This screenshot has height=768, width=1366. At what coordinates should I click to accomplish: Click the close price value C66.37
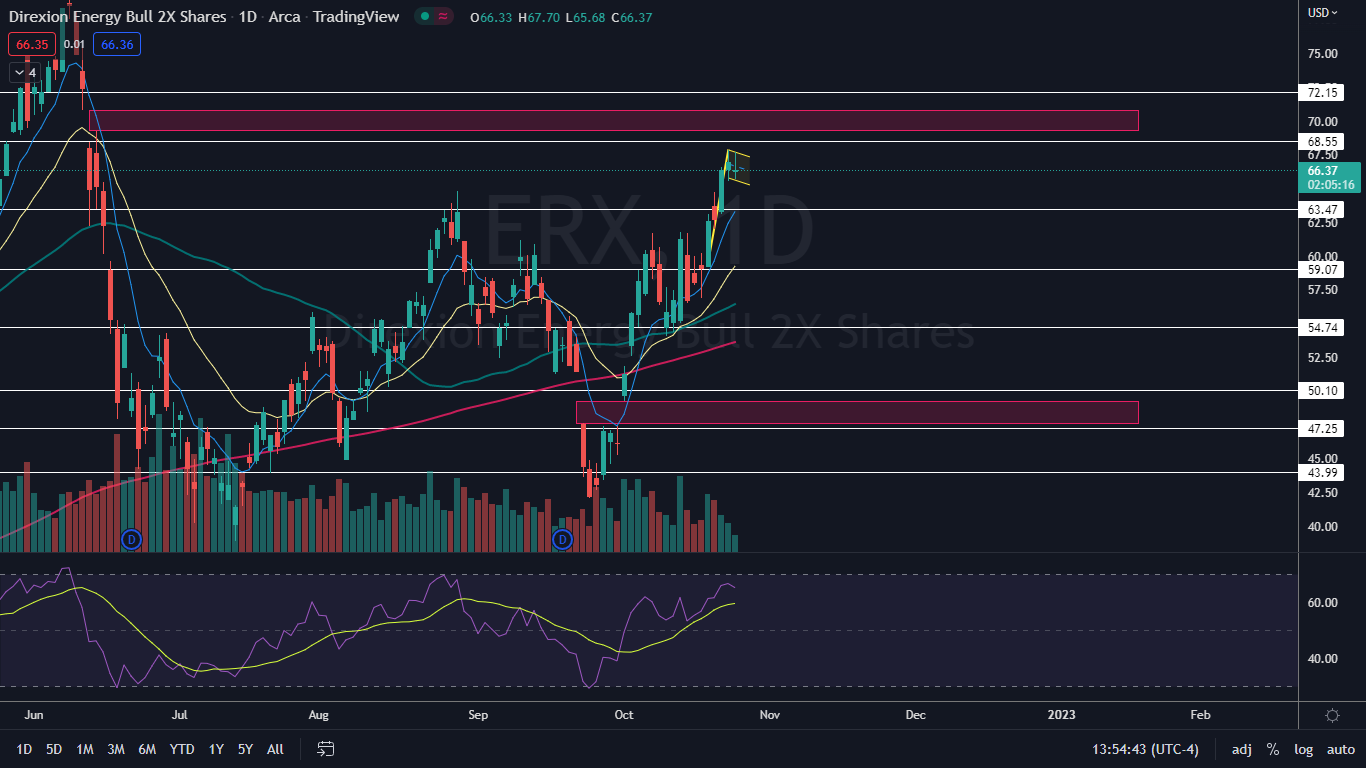click(x=631, y=17)
